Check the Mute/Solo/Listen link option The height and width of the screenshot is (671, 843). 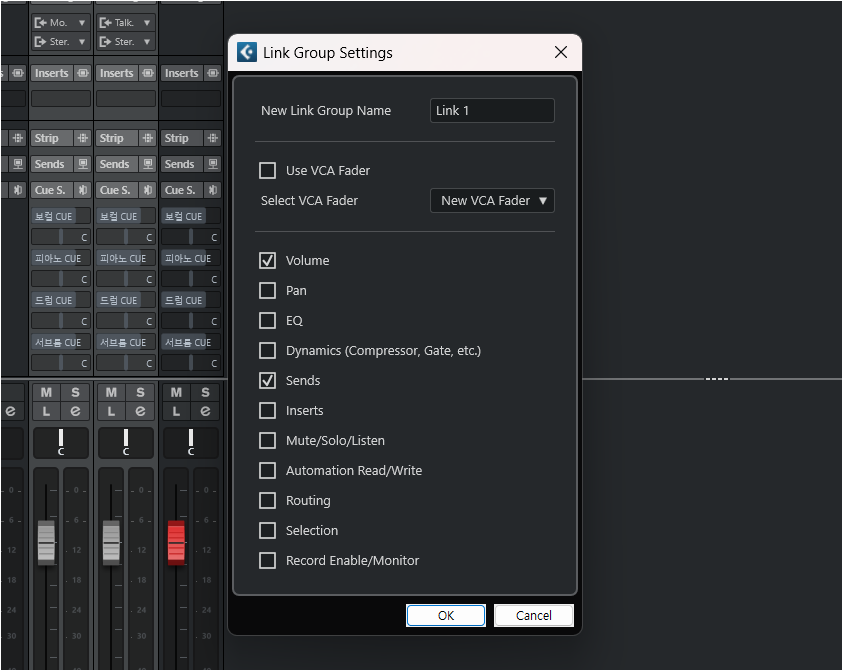268,441
